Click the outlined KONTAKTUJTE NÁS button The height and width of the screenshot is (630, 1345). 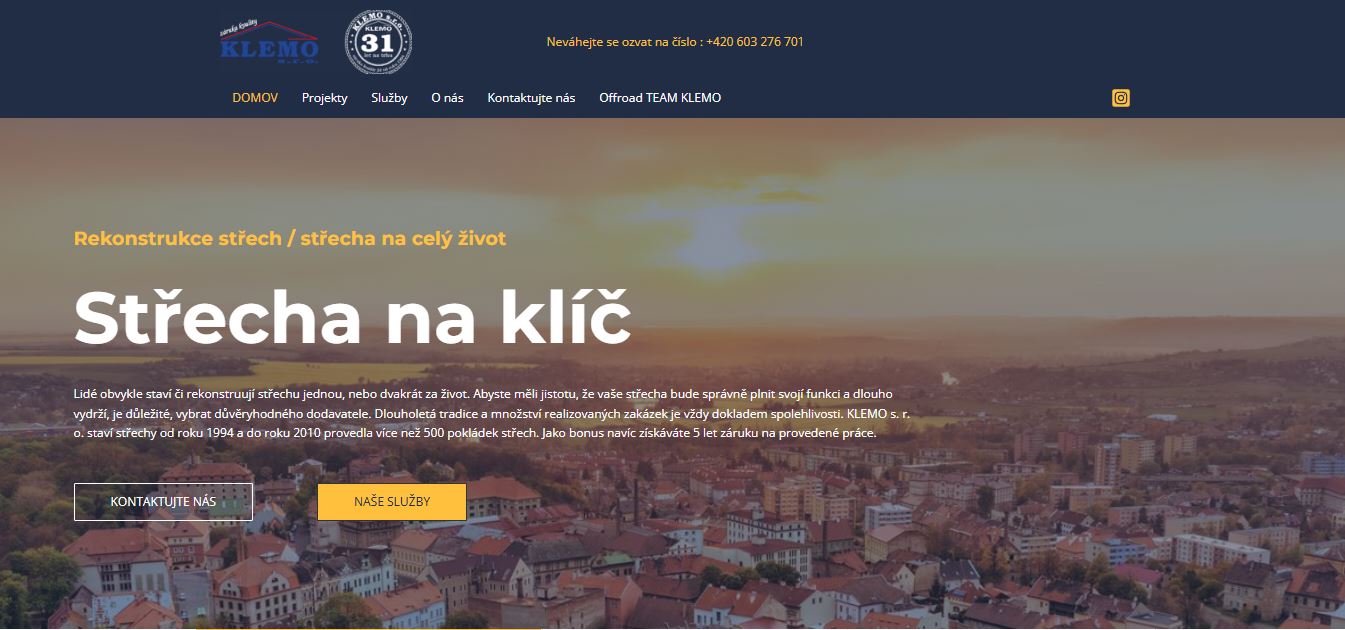pyautogui.click(x=163, y=502)
